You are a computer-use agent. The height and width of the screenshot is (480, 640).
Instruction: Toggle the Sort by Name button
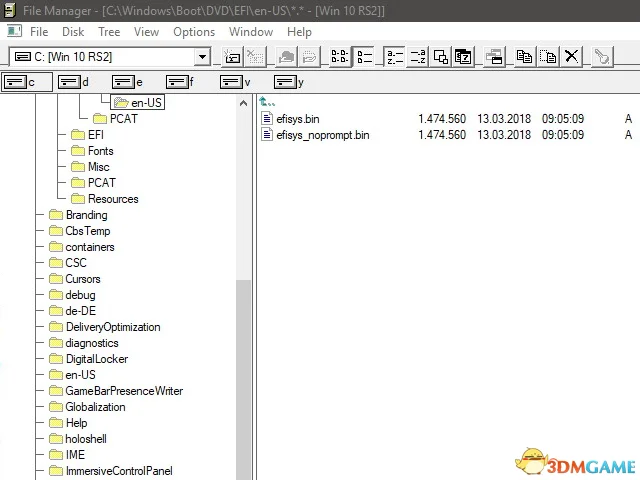click(394, 57)
